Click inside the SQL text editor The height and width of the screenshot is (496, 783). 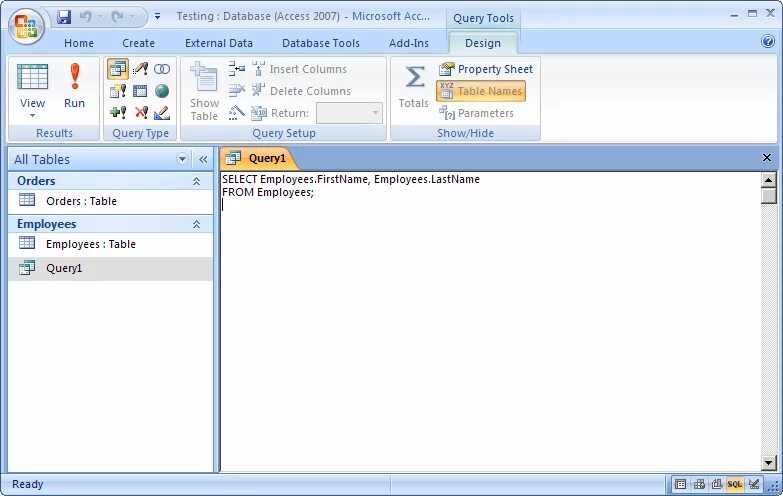[490, 322]
